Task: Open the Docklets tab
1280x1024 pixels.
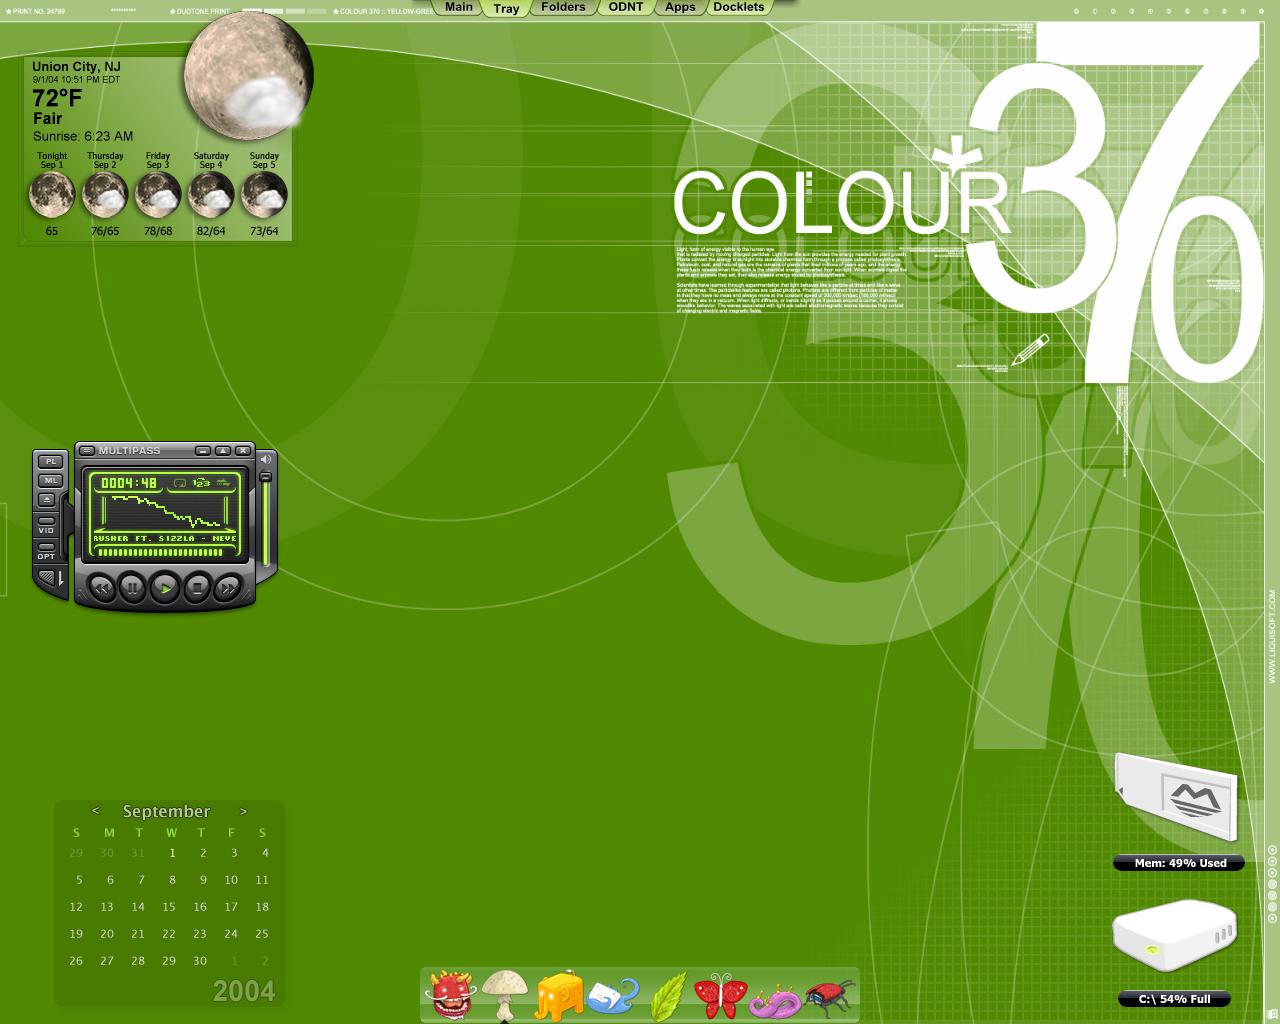Action: (739, 7)
